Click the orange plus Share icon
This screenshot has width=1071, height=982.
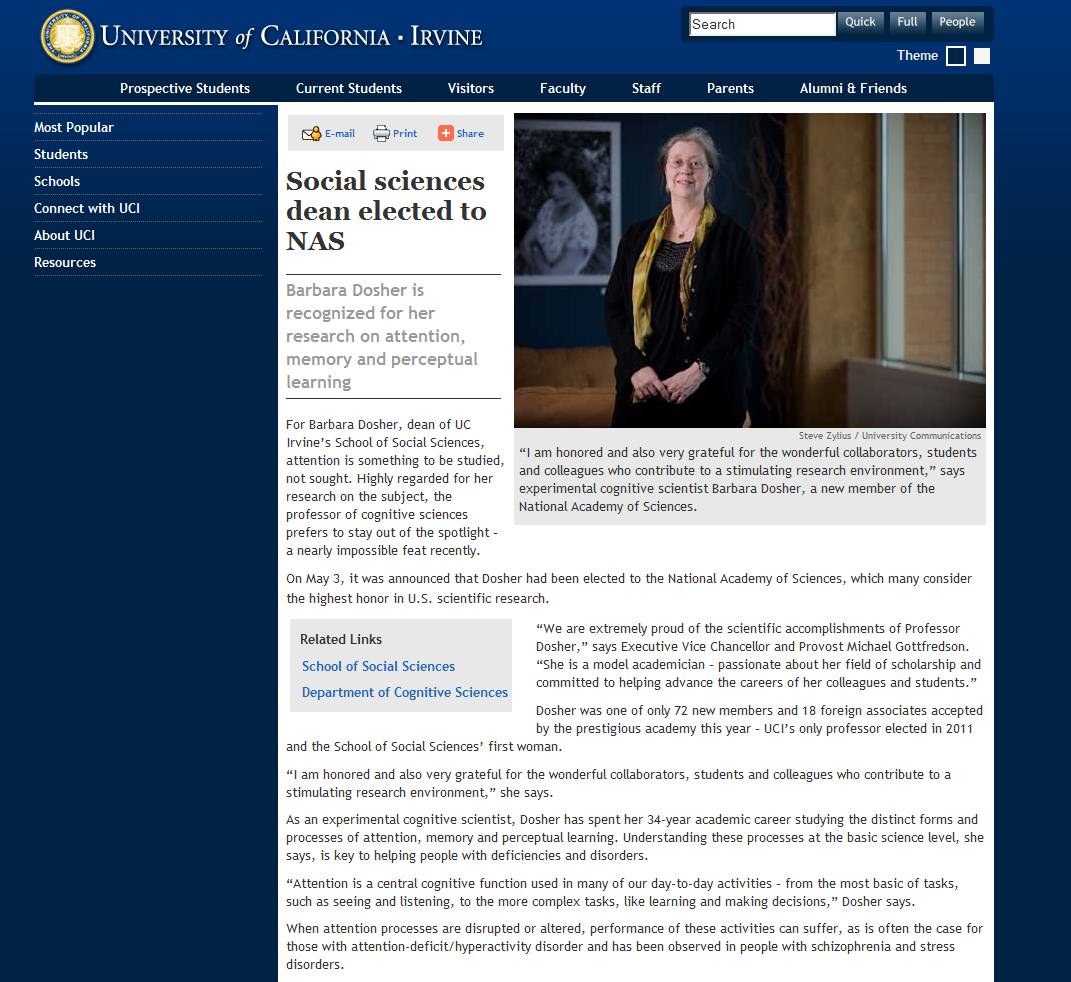click(x=445, y=133)
